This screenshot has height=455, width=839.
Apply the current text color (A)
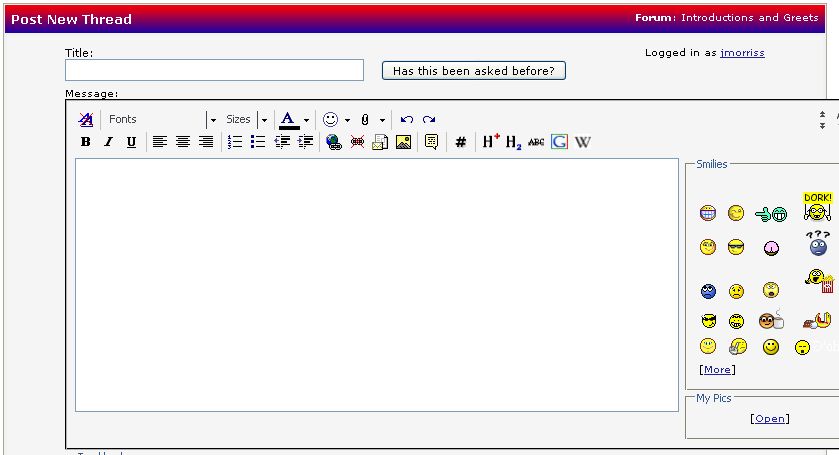[288, 120]
